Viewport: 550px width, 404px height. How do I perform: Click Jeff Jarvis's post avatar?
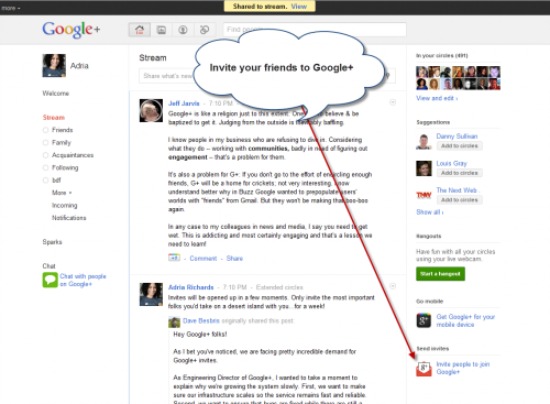pyautogui.click(x=151, y=110)
